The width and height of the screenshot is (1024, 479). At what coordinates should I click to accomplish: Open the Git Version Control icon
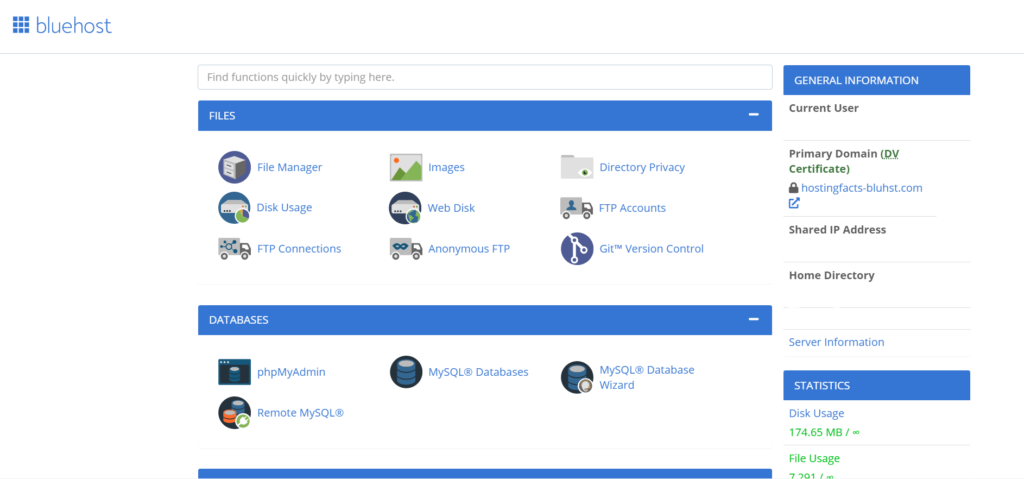577,249
